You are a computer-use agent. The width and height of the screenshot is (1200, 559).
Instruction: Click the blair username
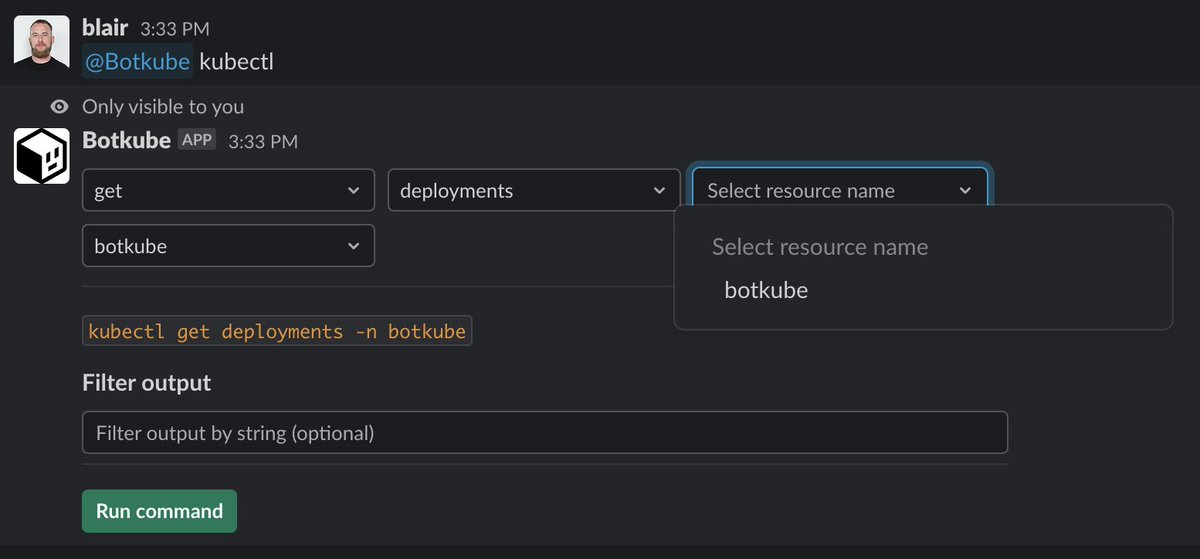(105, 28)
